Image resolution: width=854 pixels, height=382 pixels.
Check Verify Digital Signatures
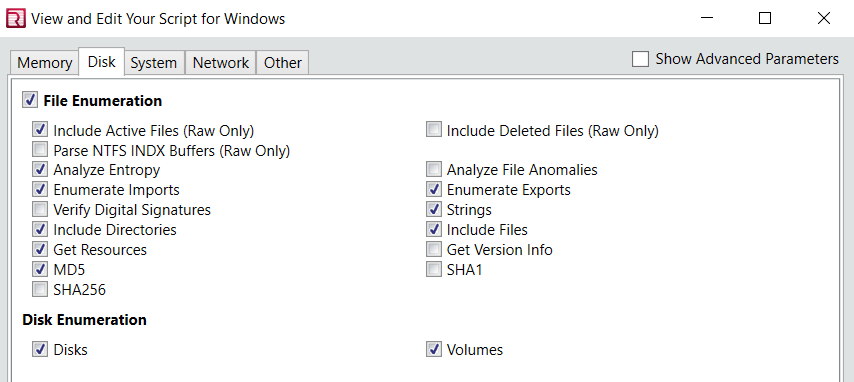coord(40,209)
